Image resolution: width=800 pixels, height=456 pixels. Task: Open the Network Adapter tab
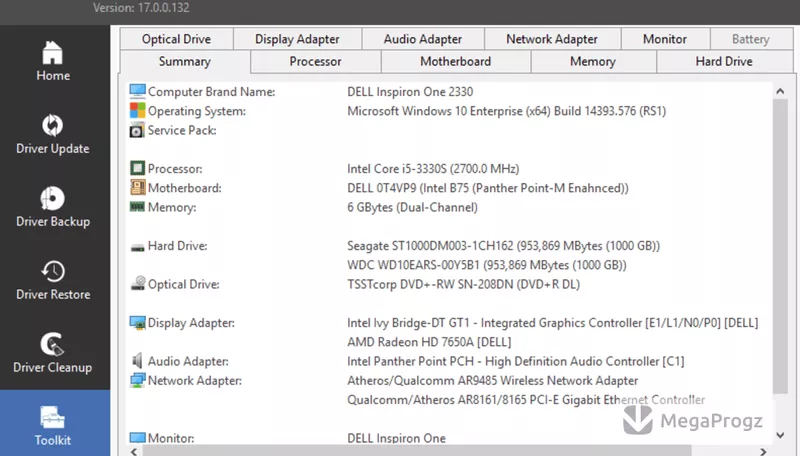click(x=552, y=39)
